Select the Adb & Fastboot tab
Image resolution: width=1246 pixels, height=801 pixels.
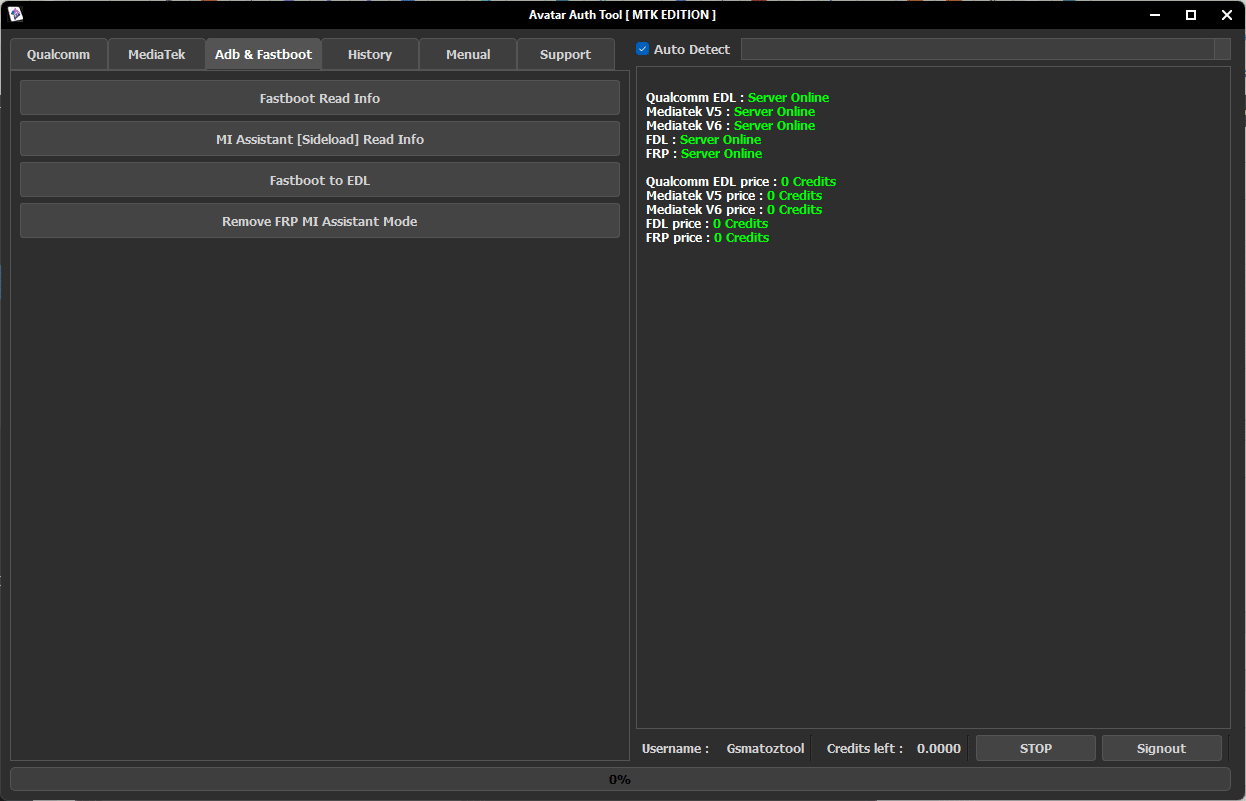coord(263,55)
